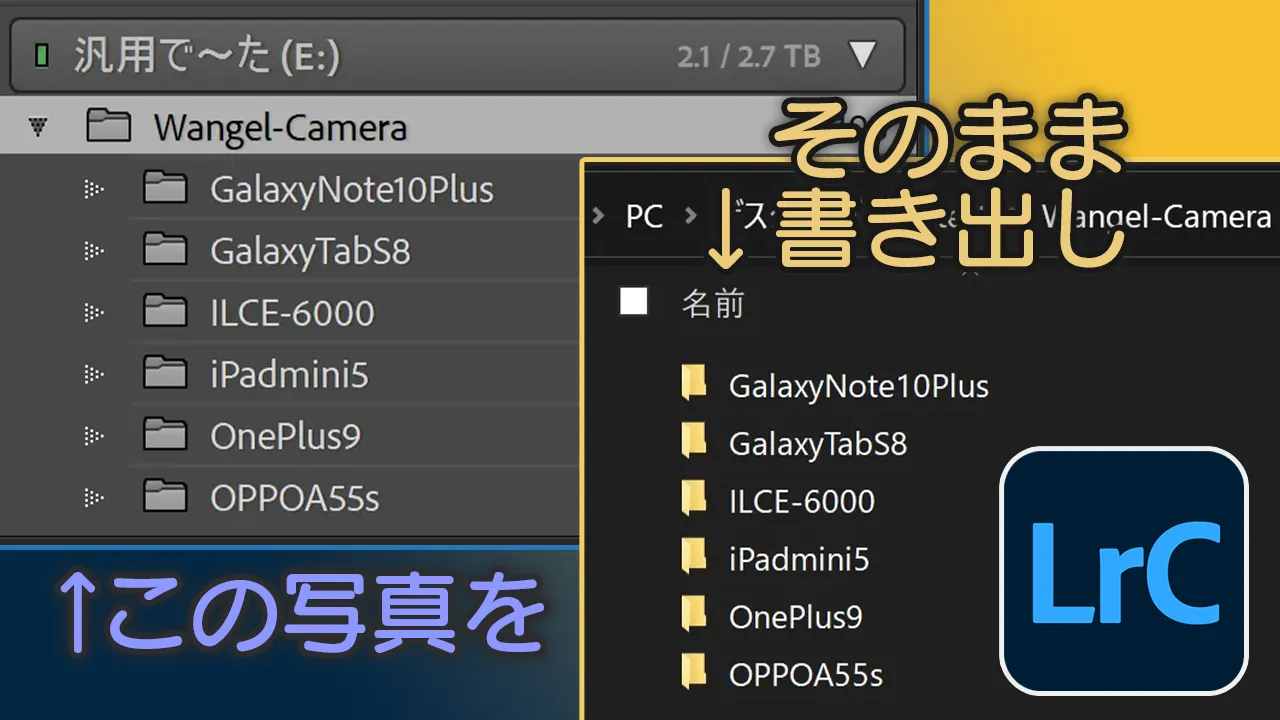Select iPadmini5 name in Explorer list
This screenshot has width=1280, height=720.
point(799,561)
